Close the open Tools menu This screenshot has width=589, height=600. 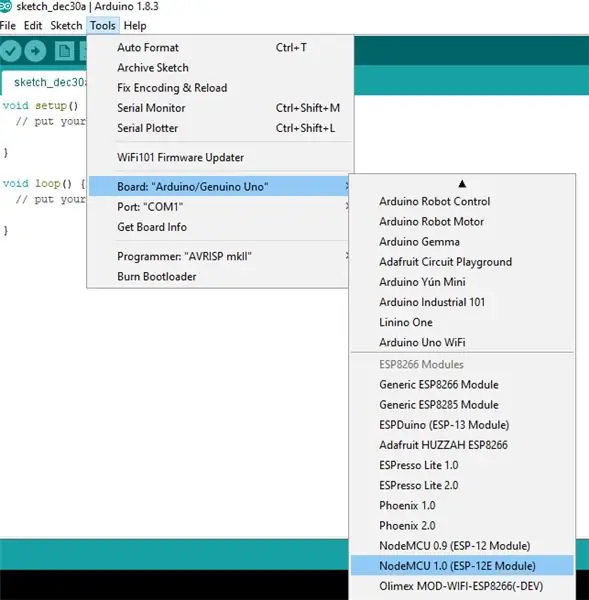point(103,26)
